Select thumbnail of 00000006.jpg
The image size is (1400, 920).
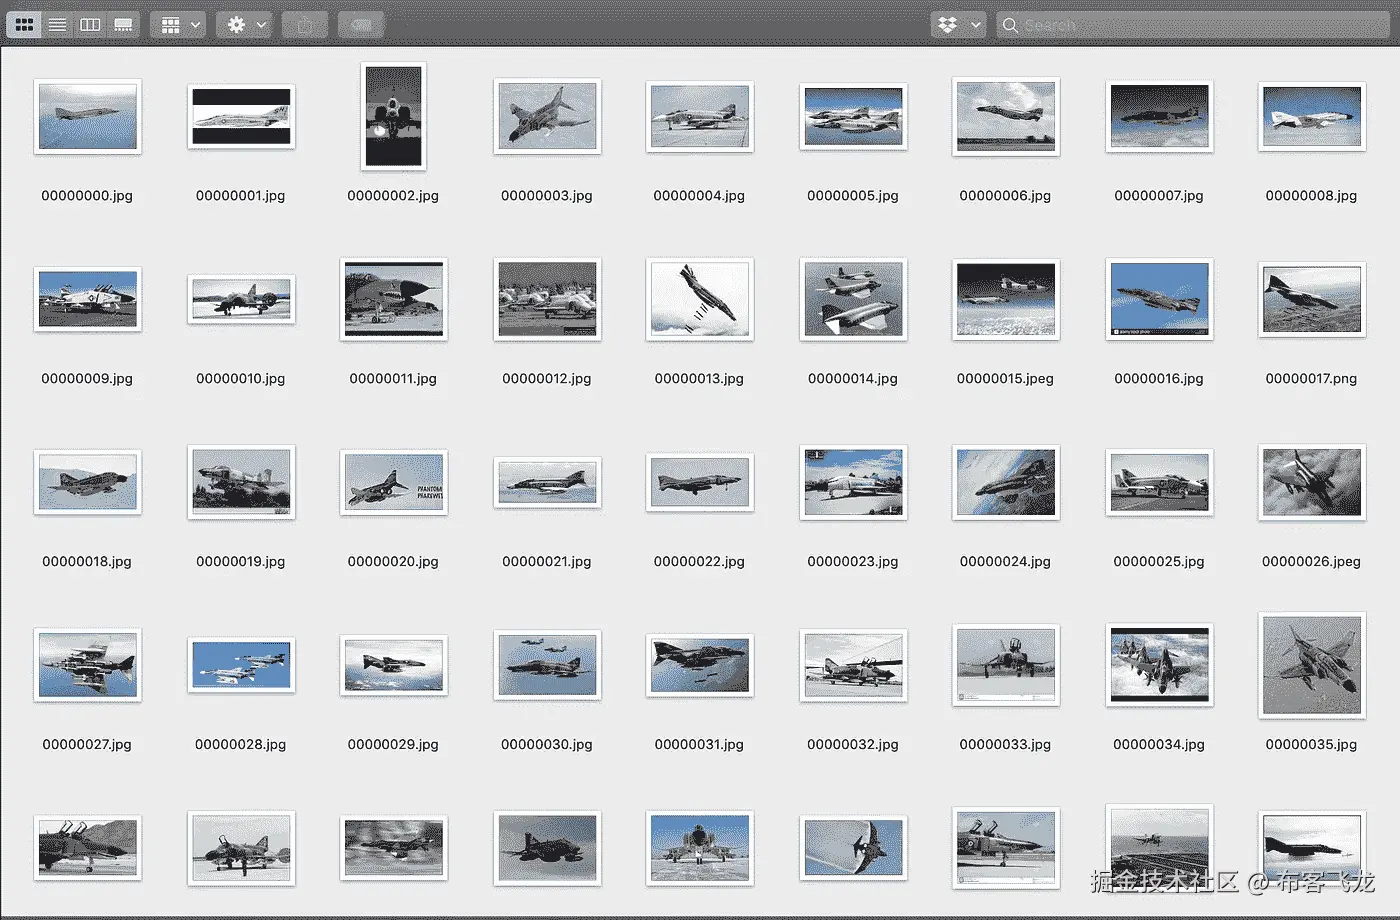point(1005,116)
